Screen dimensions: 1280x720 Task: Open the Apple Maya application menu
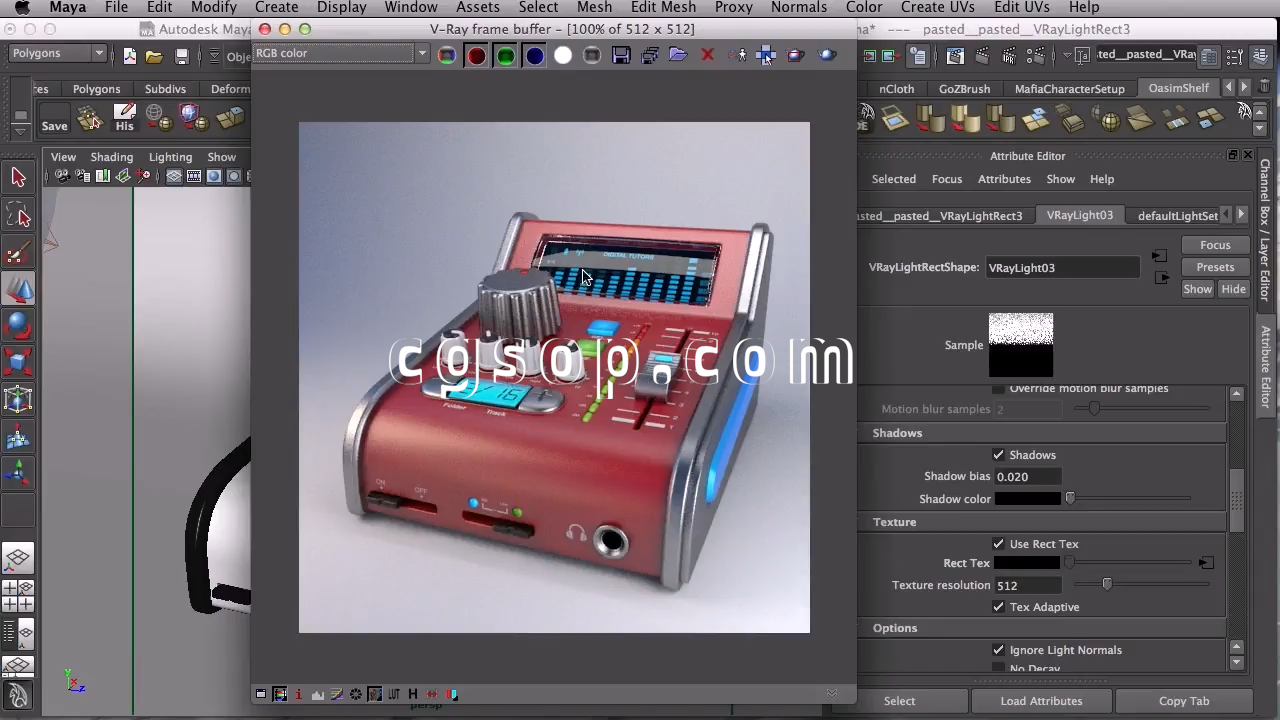67,8
